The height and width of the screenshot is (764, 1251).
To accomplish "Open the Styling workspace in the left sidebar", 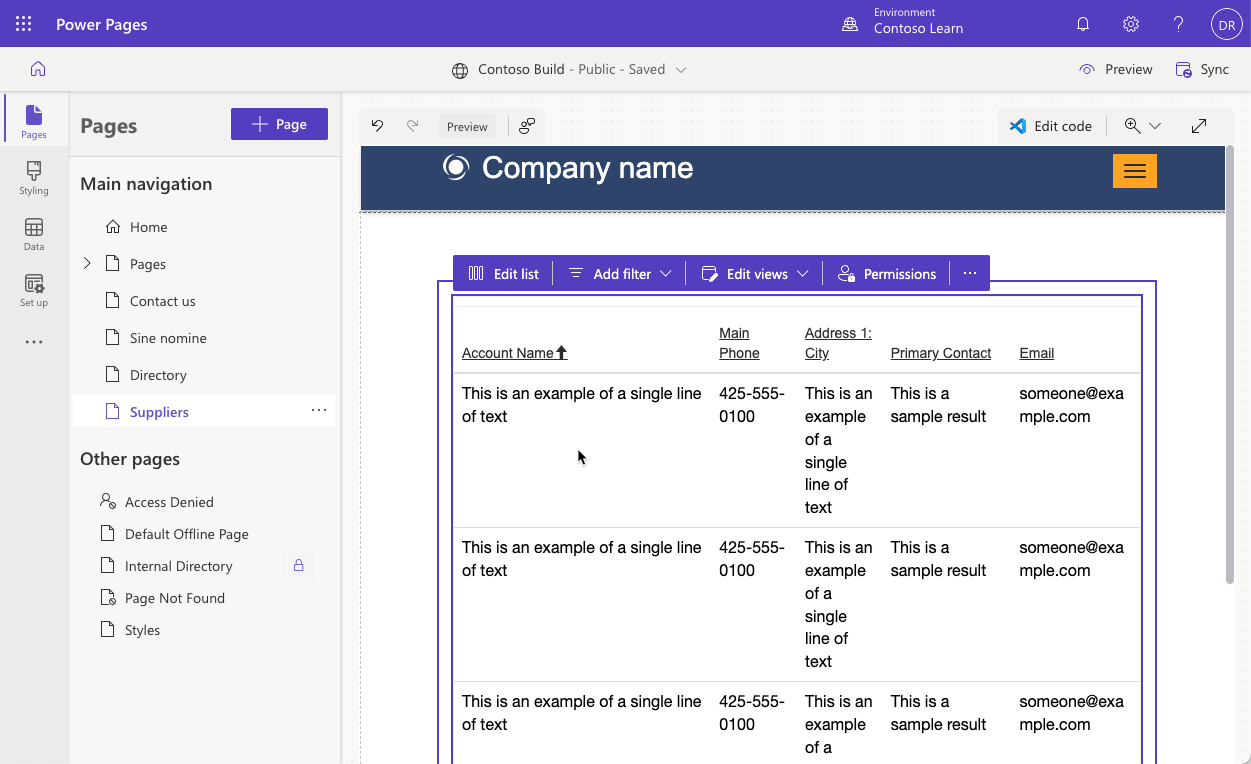I will click(33, 178).
